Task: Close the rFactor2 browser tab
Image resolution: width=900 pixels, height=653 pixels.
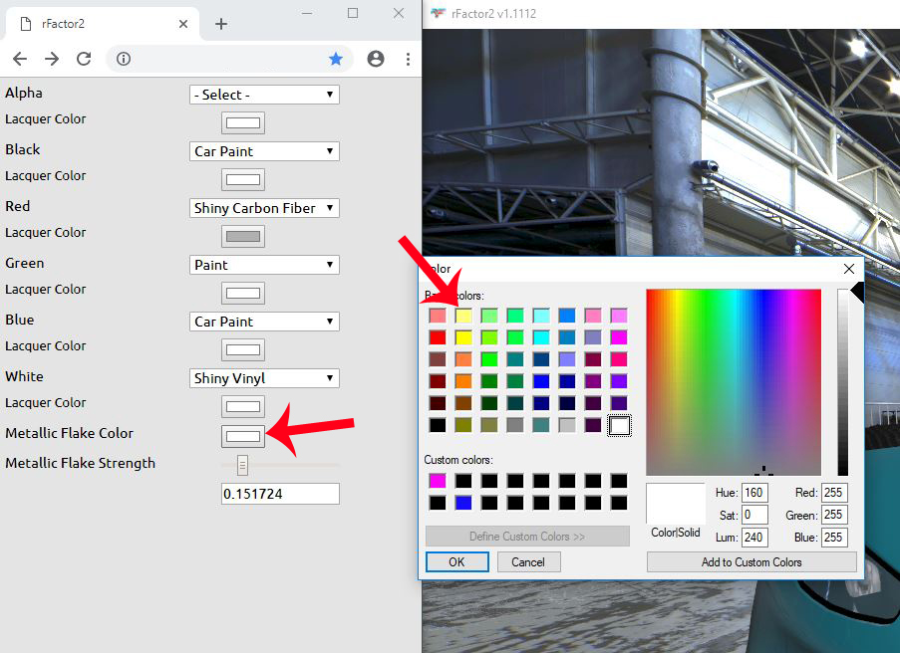Action: pos(183,24)
